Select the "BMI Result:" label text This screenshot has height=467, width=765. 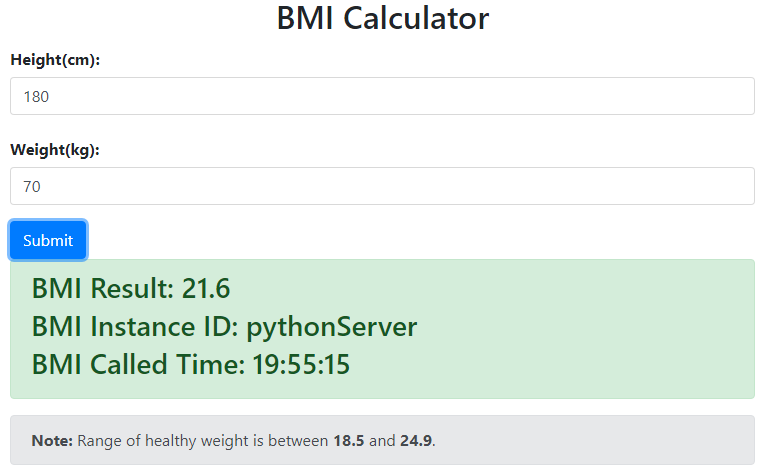click(103, 289)
